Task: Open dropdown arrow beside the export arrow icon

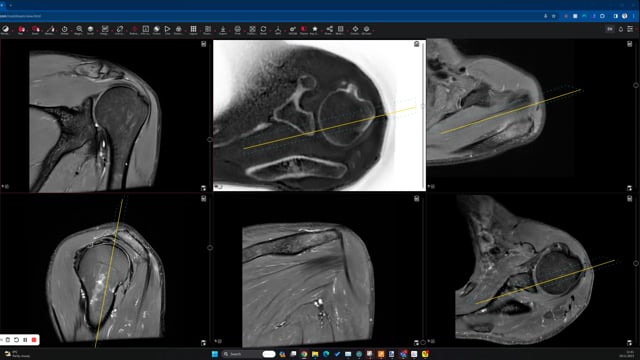Action: coord(230,30)
